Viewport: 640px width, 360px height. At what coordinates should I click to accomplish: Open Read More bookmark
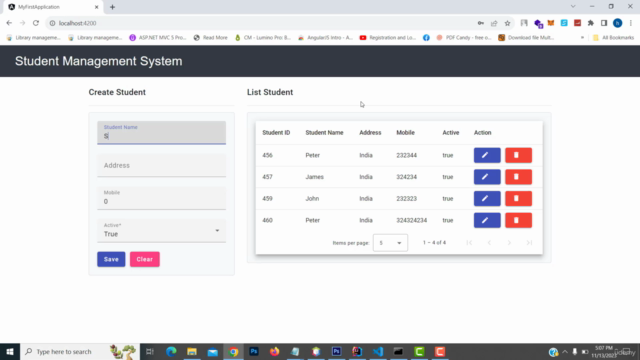(211, 38)
